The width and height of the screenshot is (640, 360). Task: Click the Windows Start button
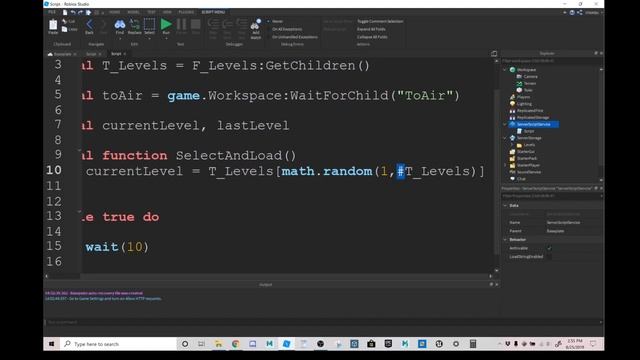(51, 344)
